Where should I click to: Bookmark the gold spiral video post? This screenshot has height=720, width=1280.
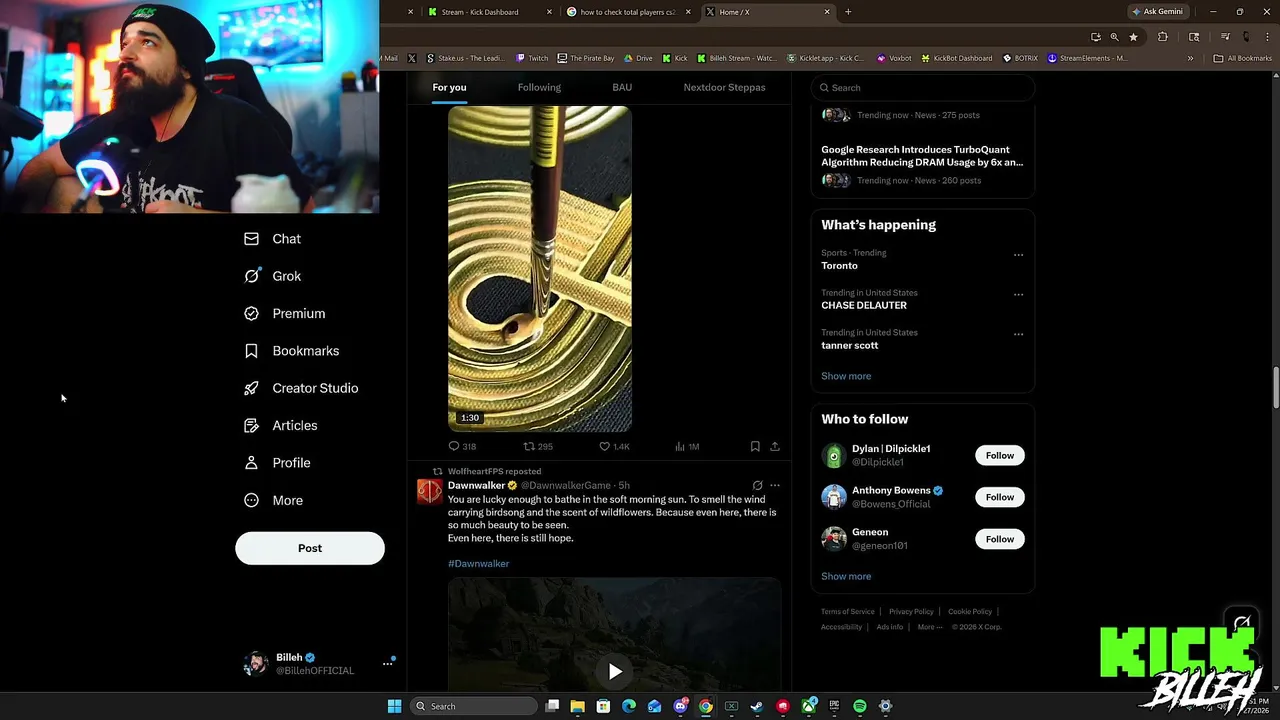755,446
